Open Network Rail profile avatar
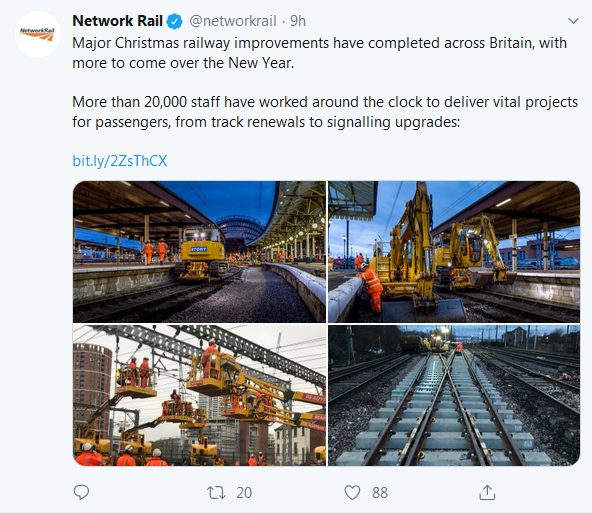This screenshot has height=513, width=592. (37, 34)
